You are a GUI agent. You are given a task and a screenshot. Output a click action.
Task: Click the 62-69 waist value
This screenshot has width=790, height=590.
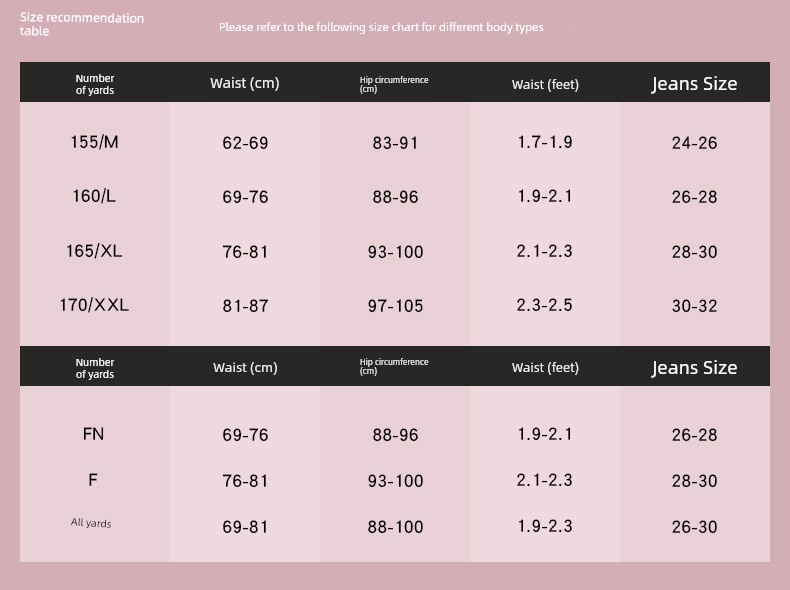pyautogui.click(x=245, y=143)
